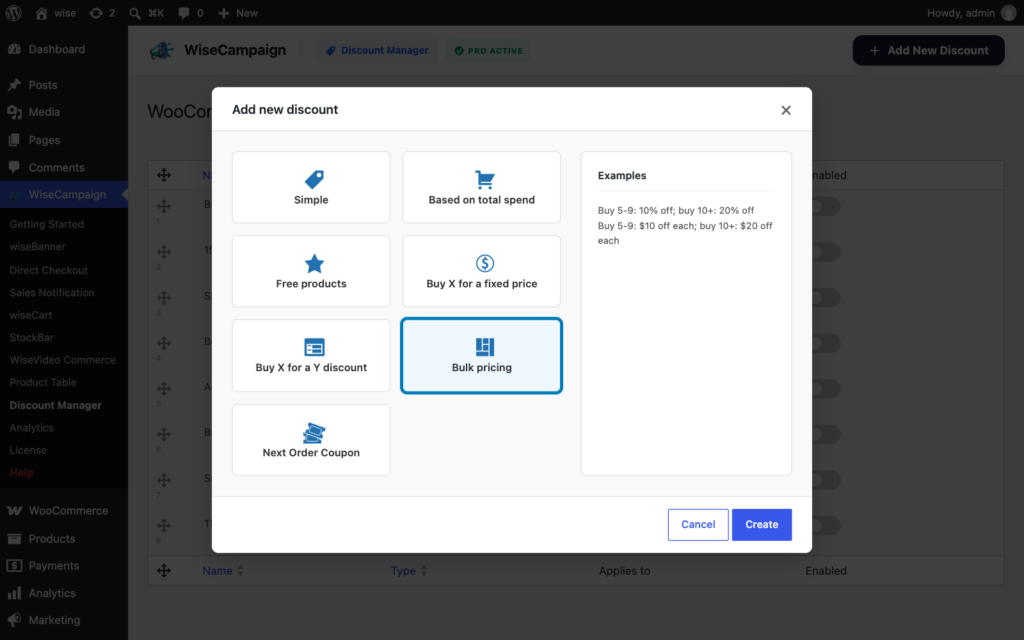
Task: Open the WiseCampaign Analytics submenu item
Action: (31, 428)
